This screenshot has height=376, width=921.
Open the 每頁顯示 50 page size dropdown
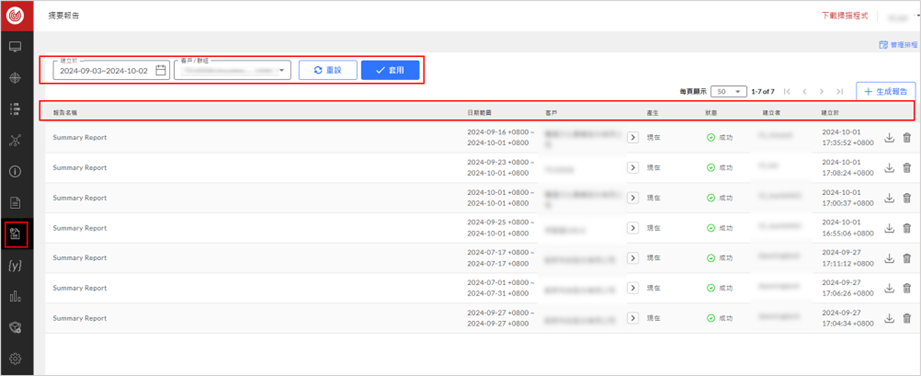[x=728, y=92]
